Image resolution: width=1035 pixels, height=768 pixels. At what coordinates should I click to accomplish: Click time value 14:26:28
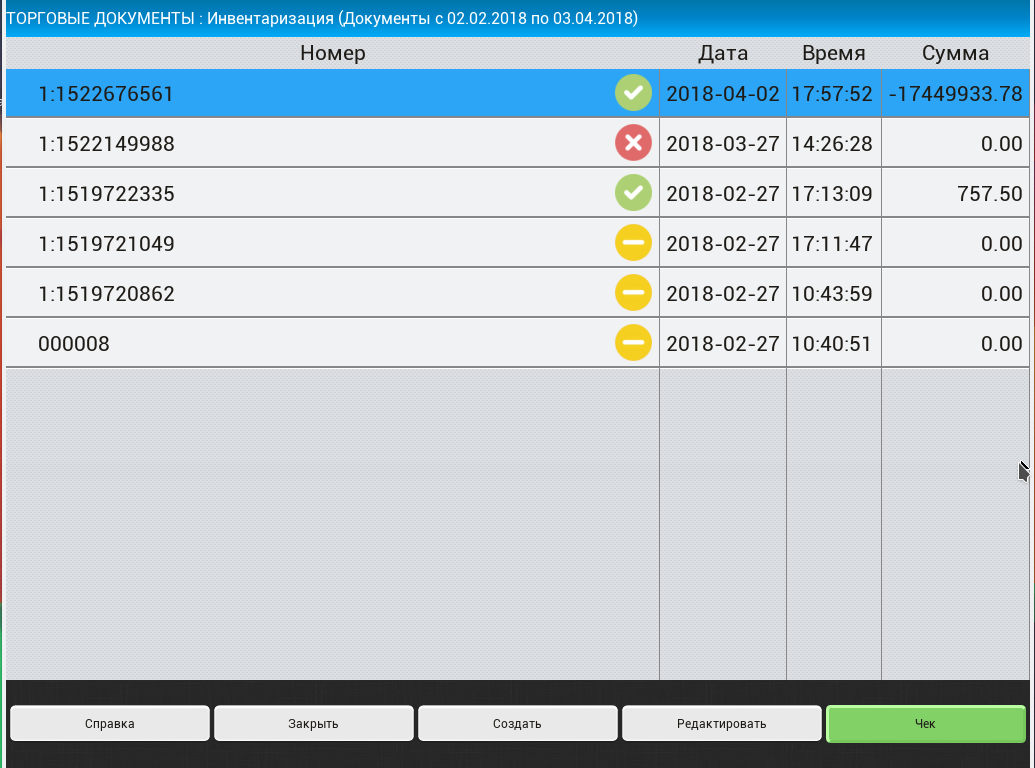click(x=832, y=144)
